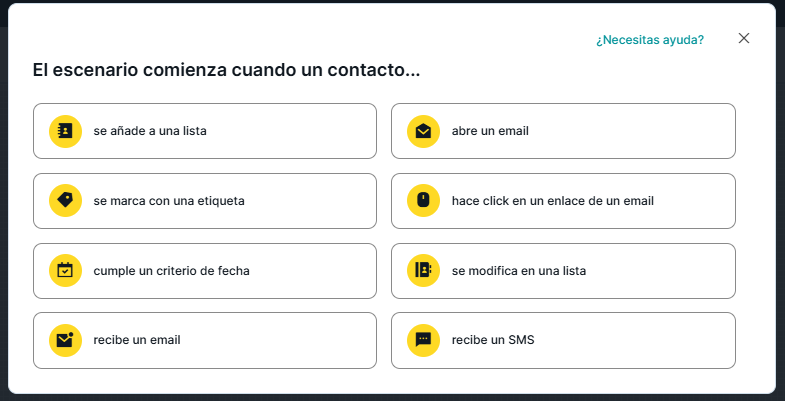785x401 pixels.
Task: Open the '¿Necesitas ayuda?' help link
Action: click(x=649, y=40)
